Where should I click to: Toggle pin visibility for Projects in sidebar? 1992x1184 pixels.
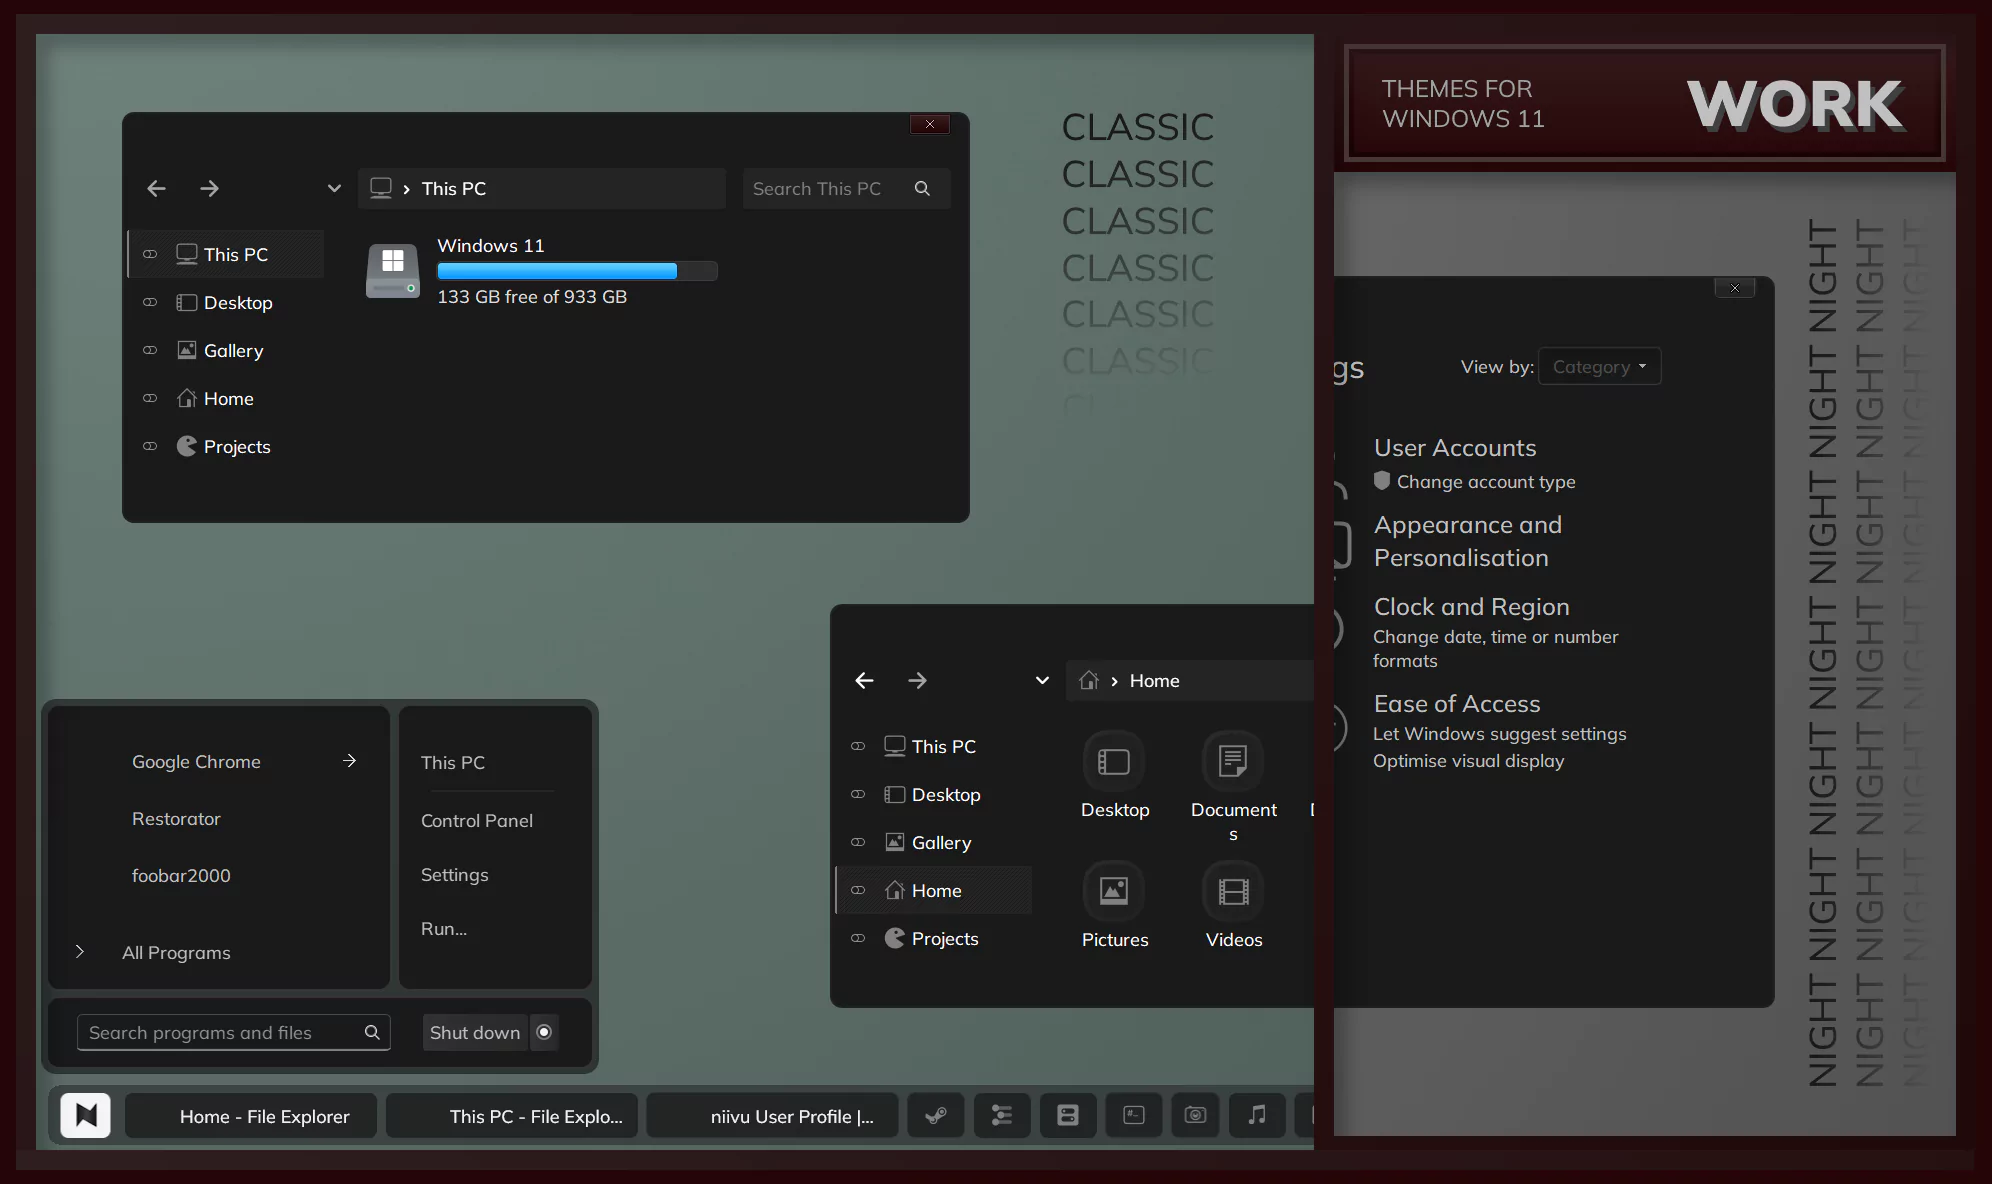149,446
